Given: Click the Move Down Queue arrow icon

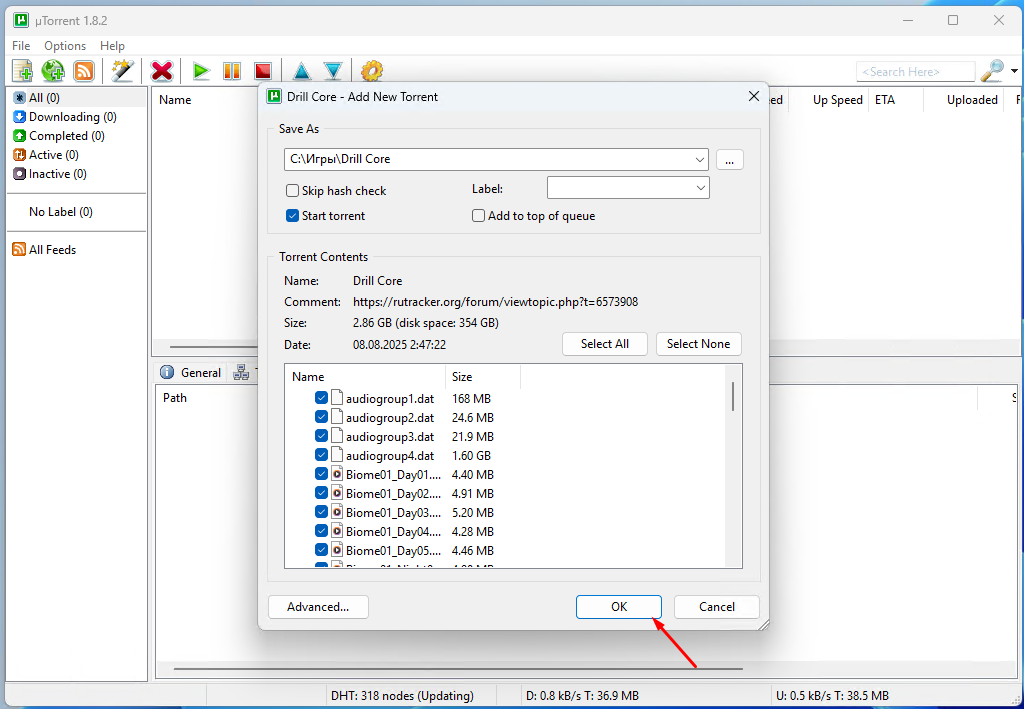Looking at the screenshot, I should coord(333,71).
